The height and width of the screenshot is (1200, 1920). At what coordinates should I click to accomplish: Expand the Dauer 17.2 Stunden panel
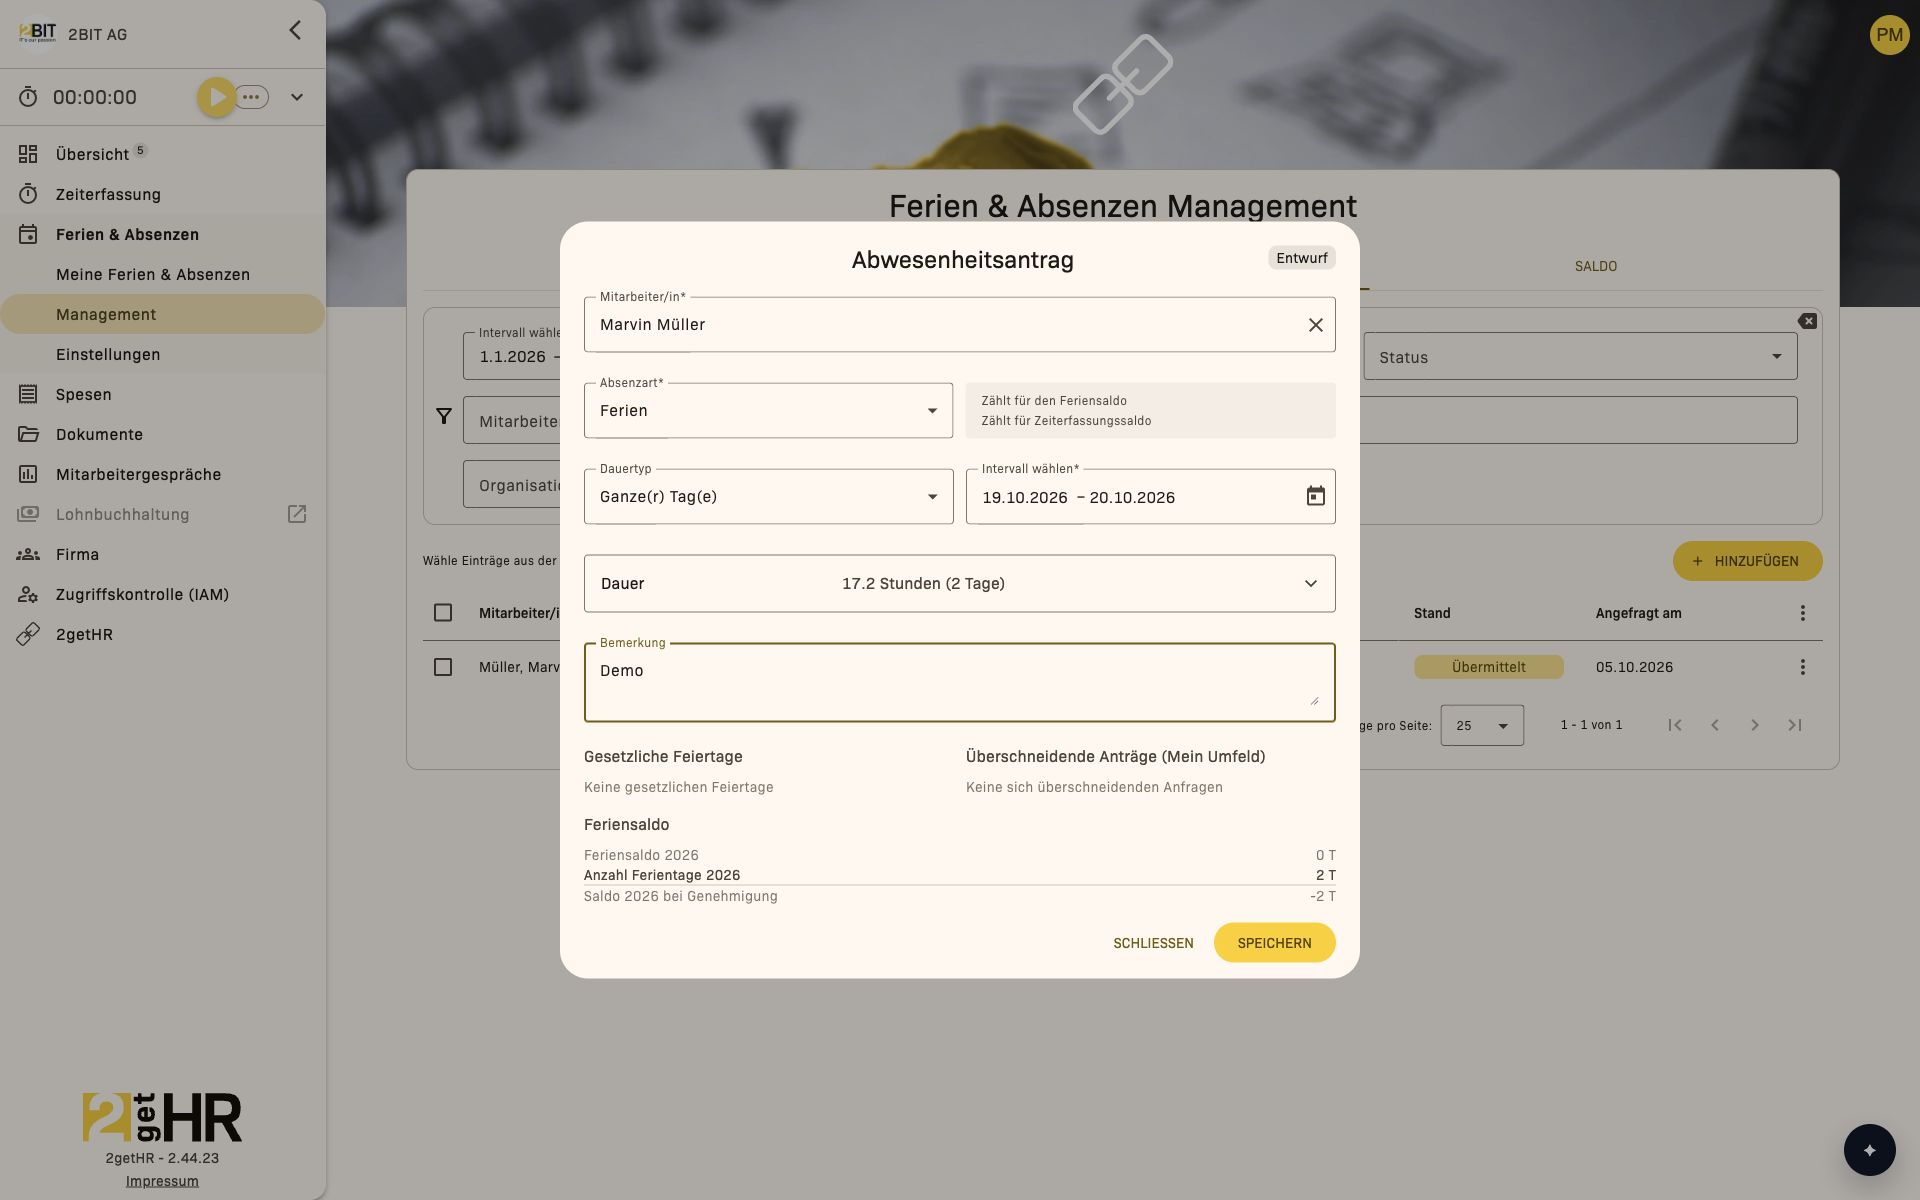pos(959,584)
